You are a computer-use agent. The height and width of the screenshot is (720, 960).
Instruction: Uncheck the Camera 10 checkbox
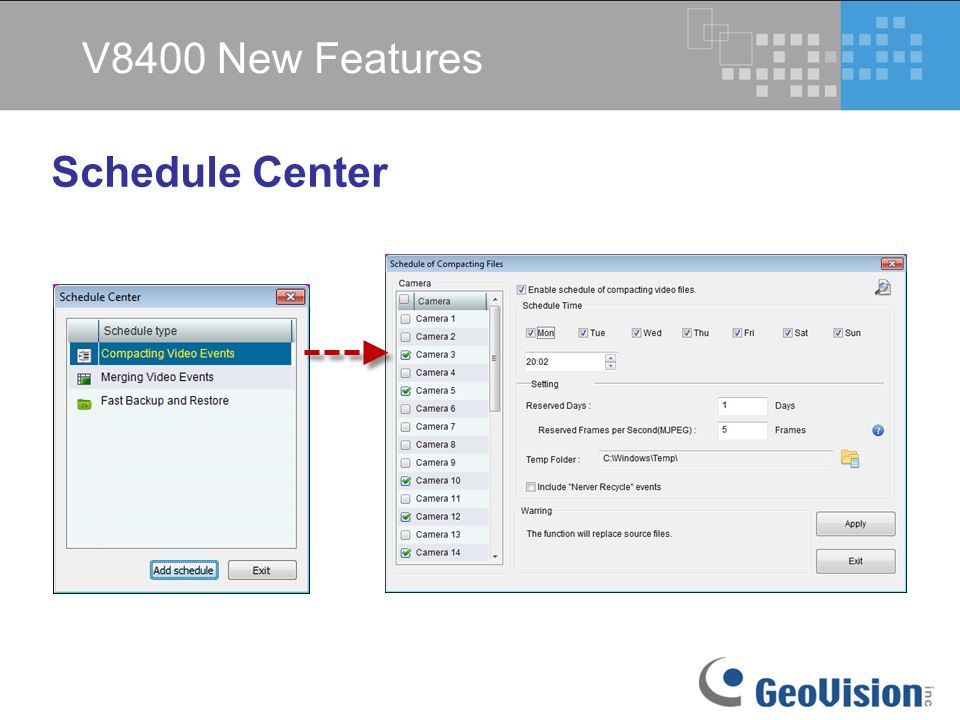[405, 481]
